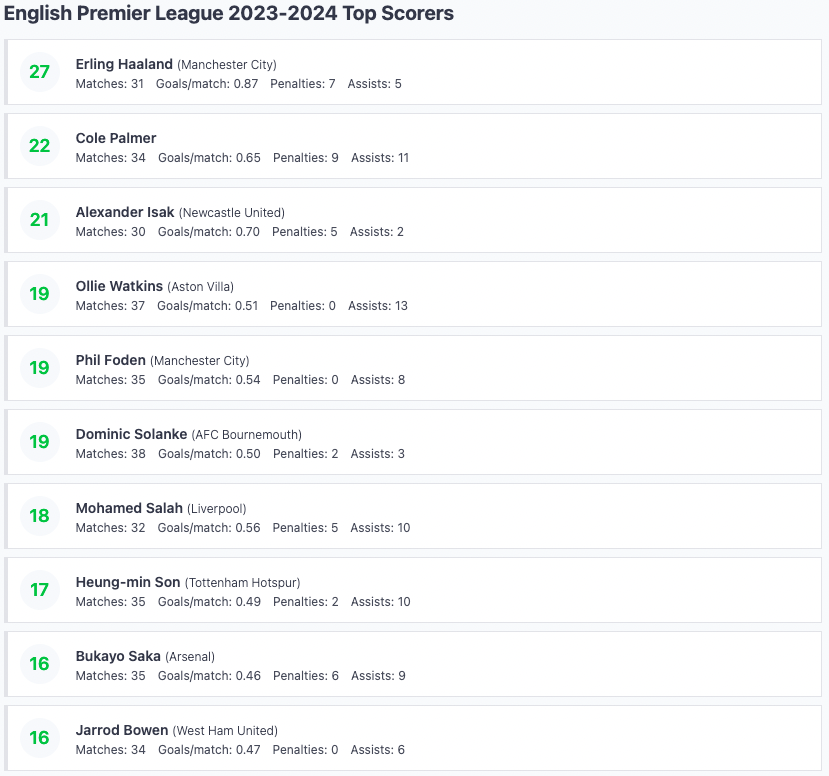Open the Erling Haaland player name
The image size is (829, 776).
click(124, 64)
